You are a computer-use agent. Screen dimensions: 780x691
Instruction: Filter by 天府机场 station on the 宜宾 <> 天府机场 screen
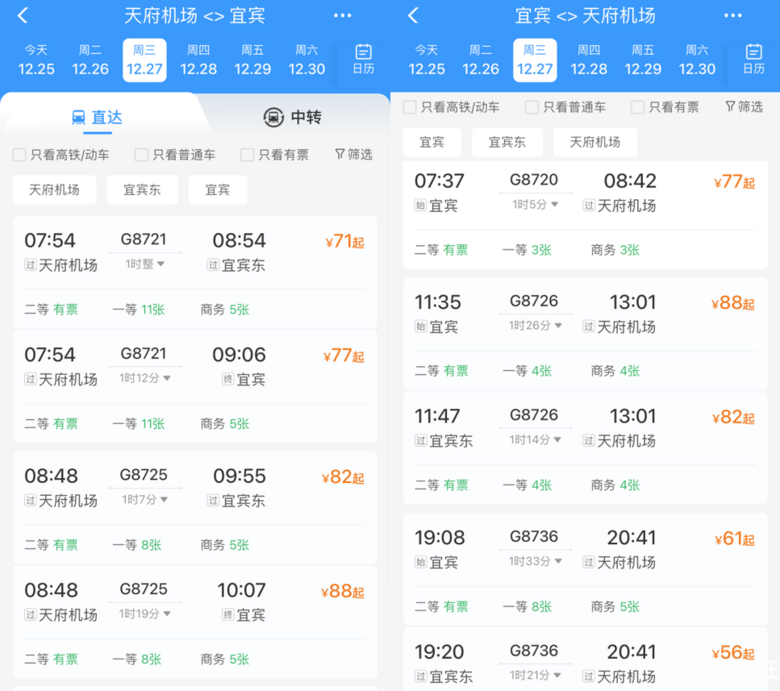pos(595,142)
